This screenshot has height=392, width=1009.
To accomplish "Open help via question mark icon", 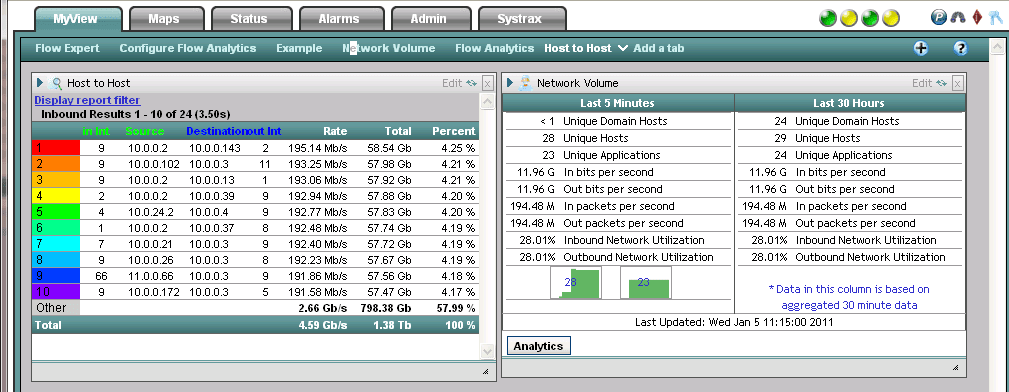I will pyautogui.click(x=961, y=48).
